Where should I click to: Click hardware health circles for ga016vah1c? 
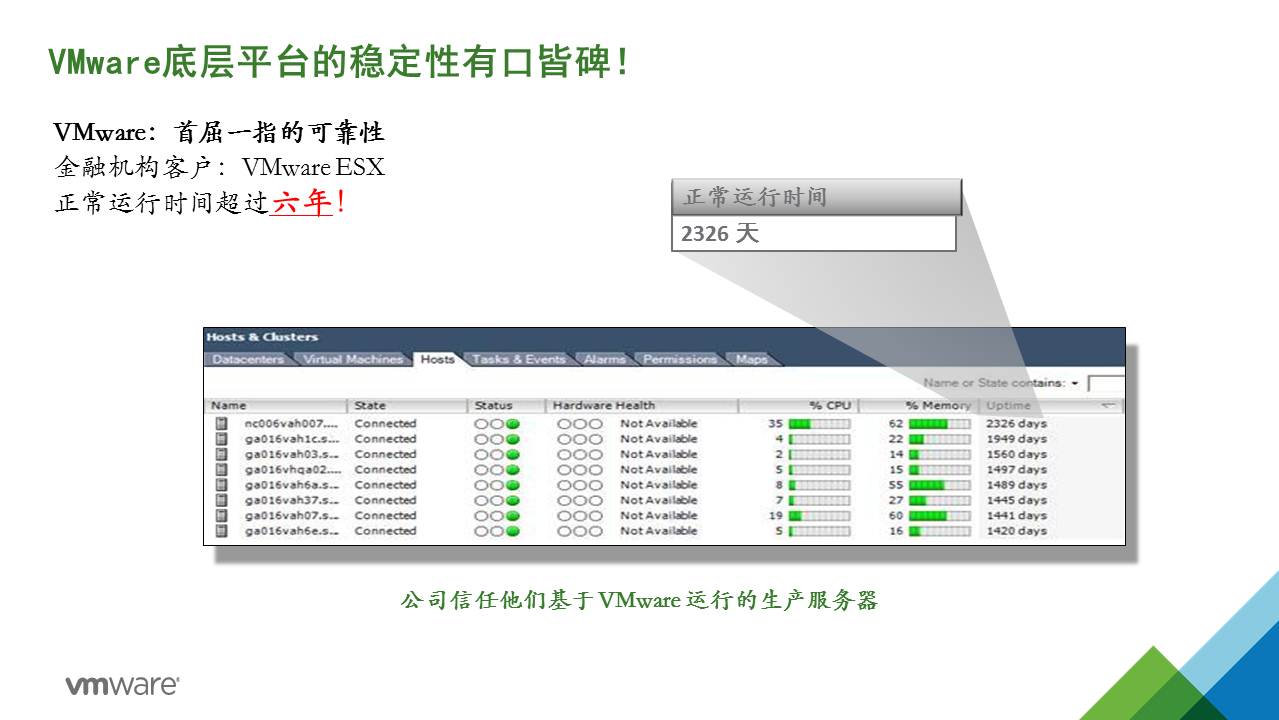[580, 439]
